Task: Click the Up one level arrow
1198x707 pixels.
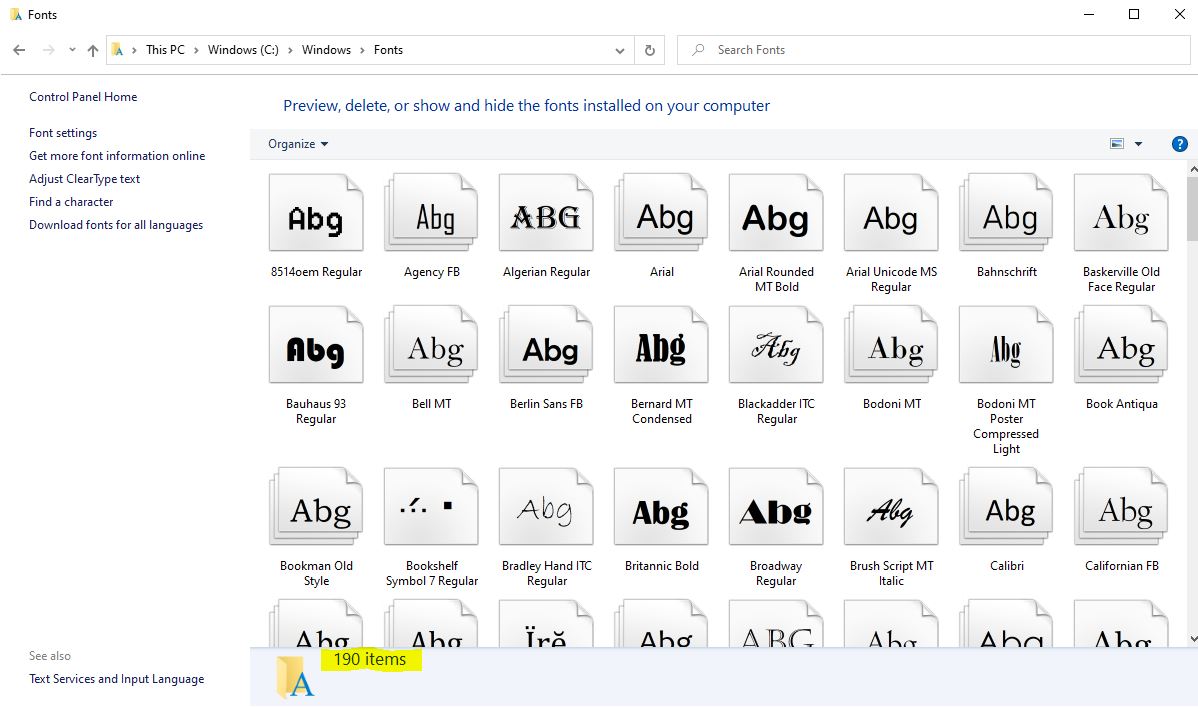Action: 93,50
